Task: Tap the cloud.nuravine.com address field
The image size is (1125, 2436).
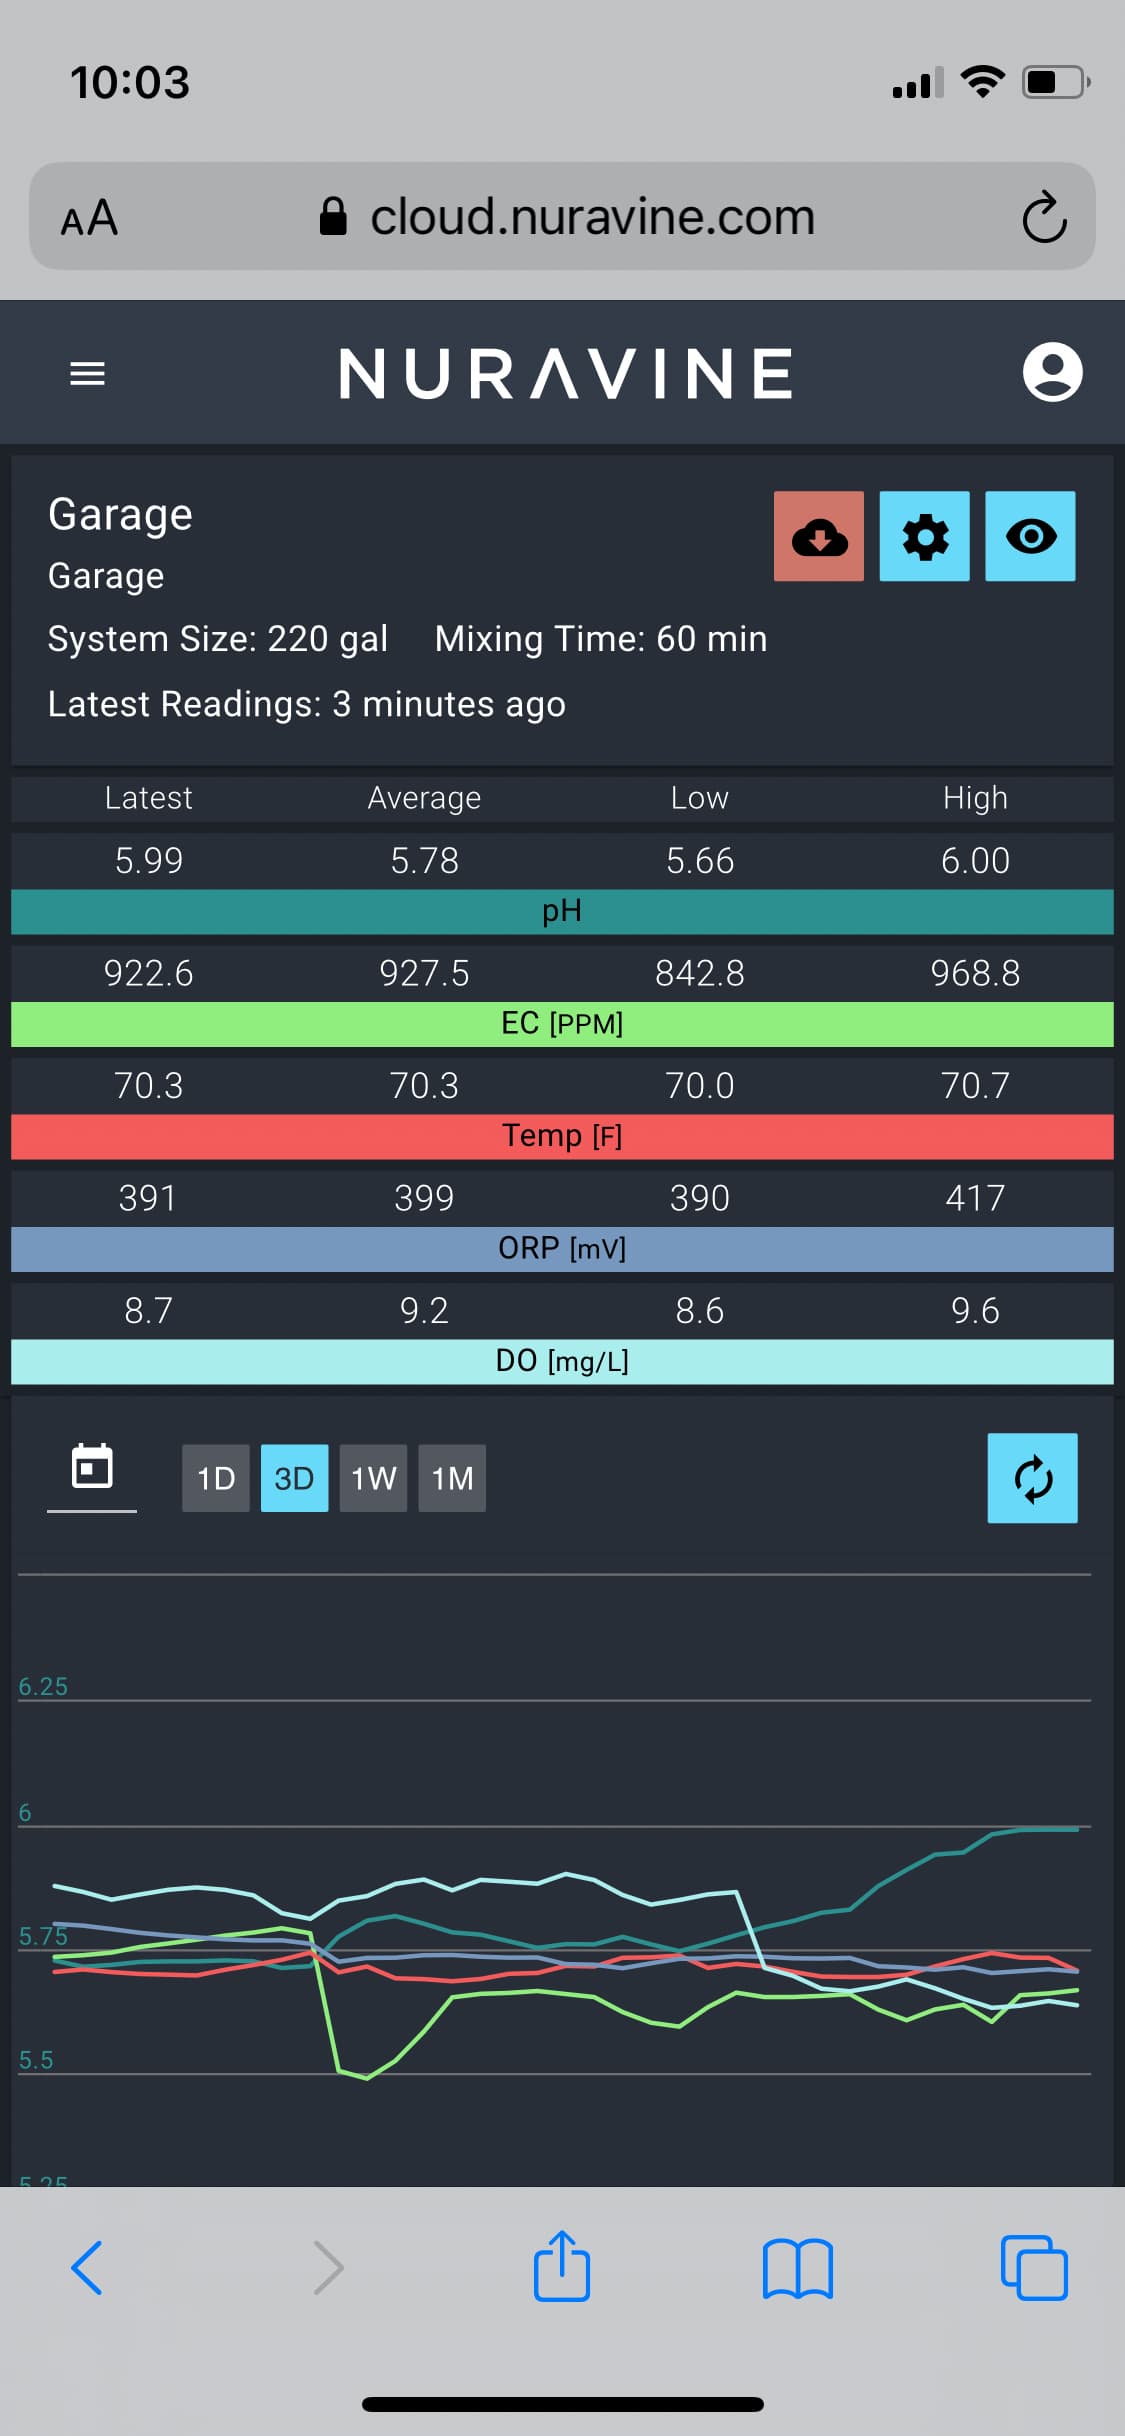Action: tap(562, 216)
